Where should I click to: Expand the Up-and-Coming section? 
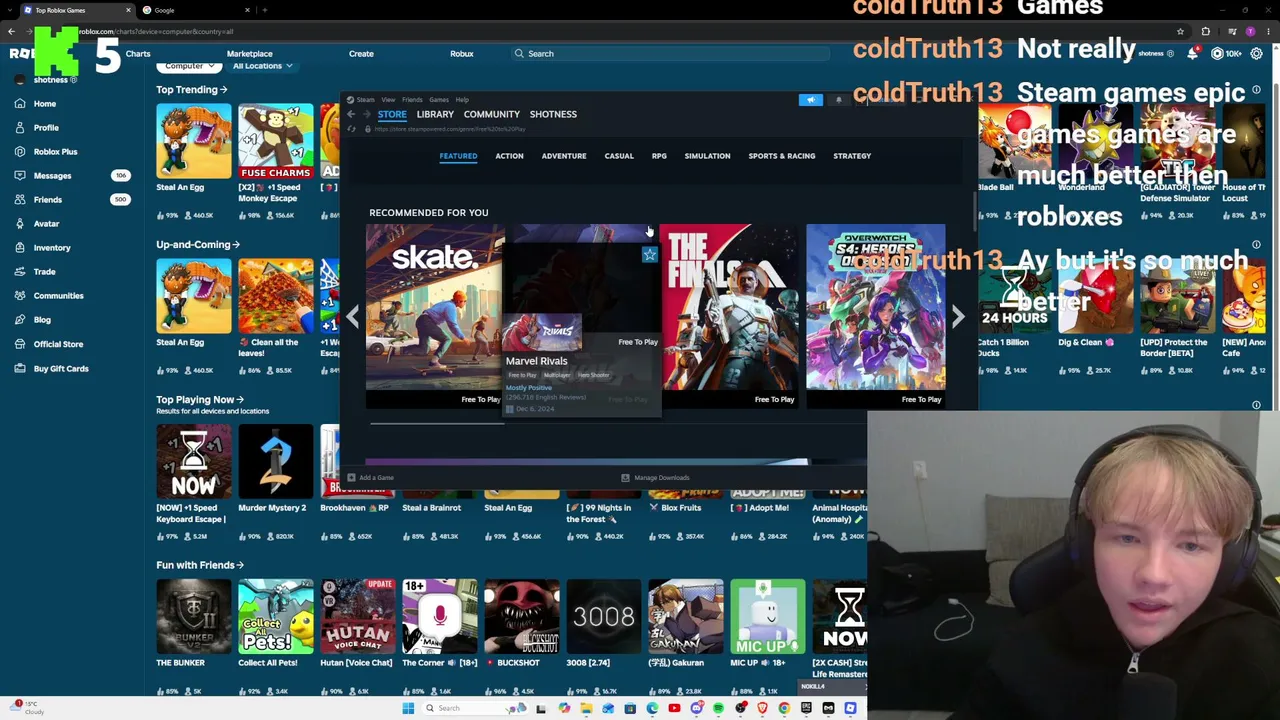tap(198, 244)
